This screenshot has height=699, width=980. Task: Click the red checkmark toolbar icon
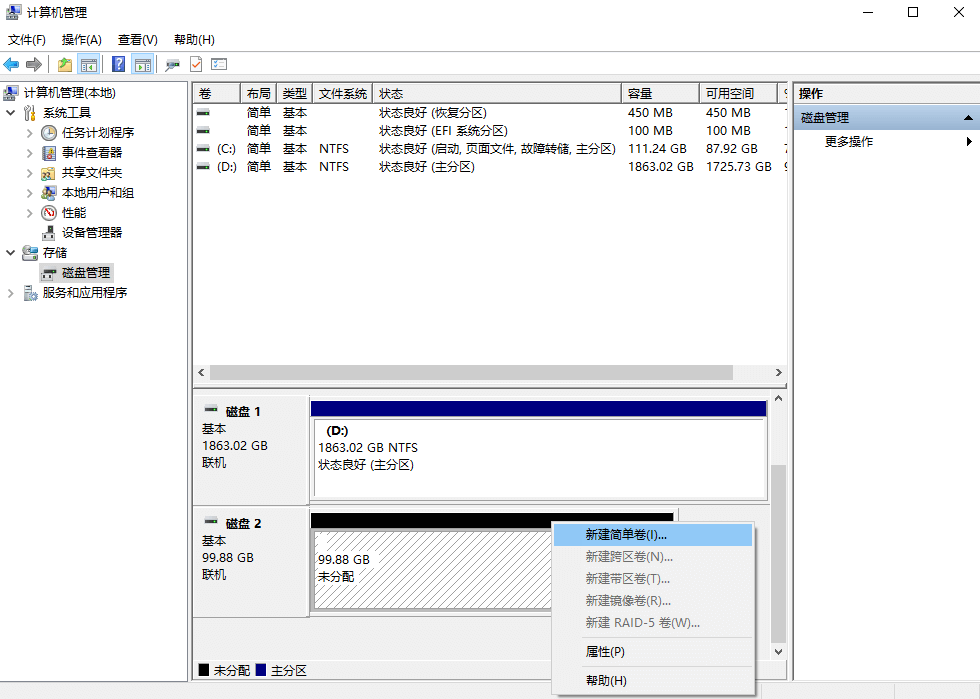[x=194, y=64]
